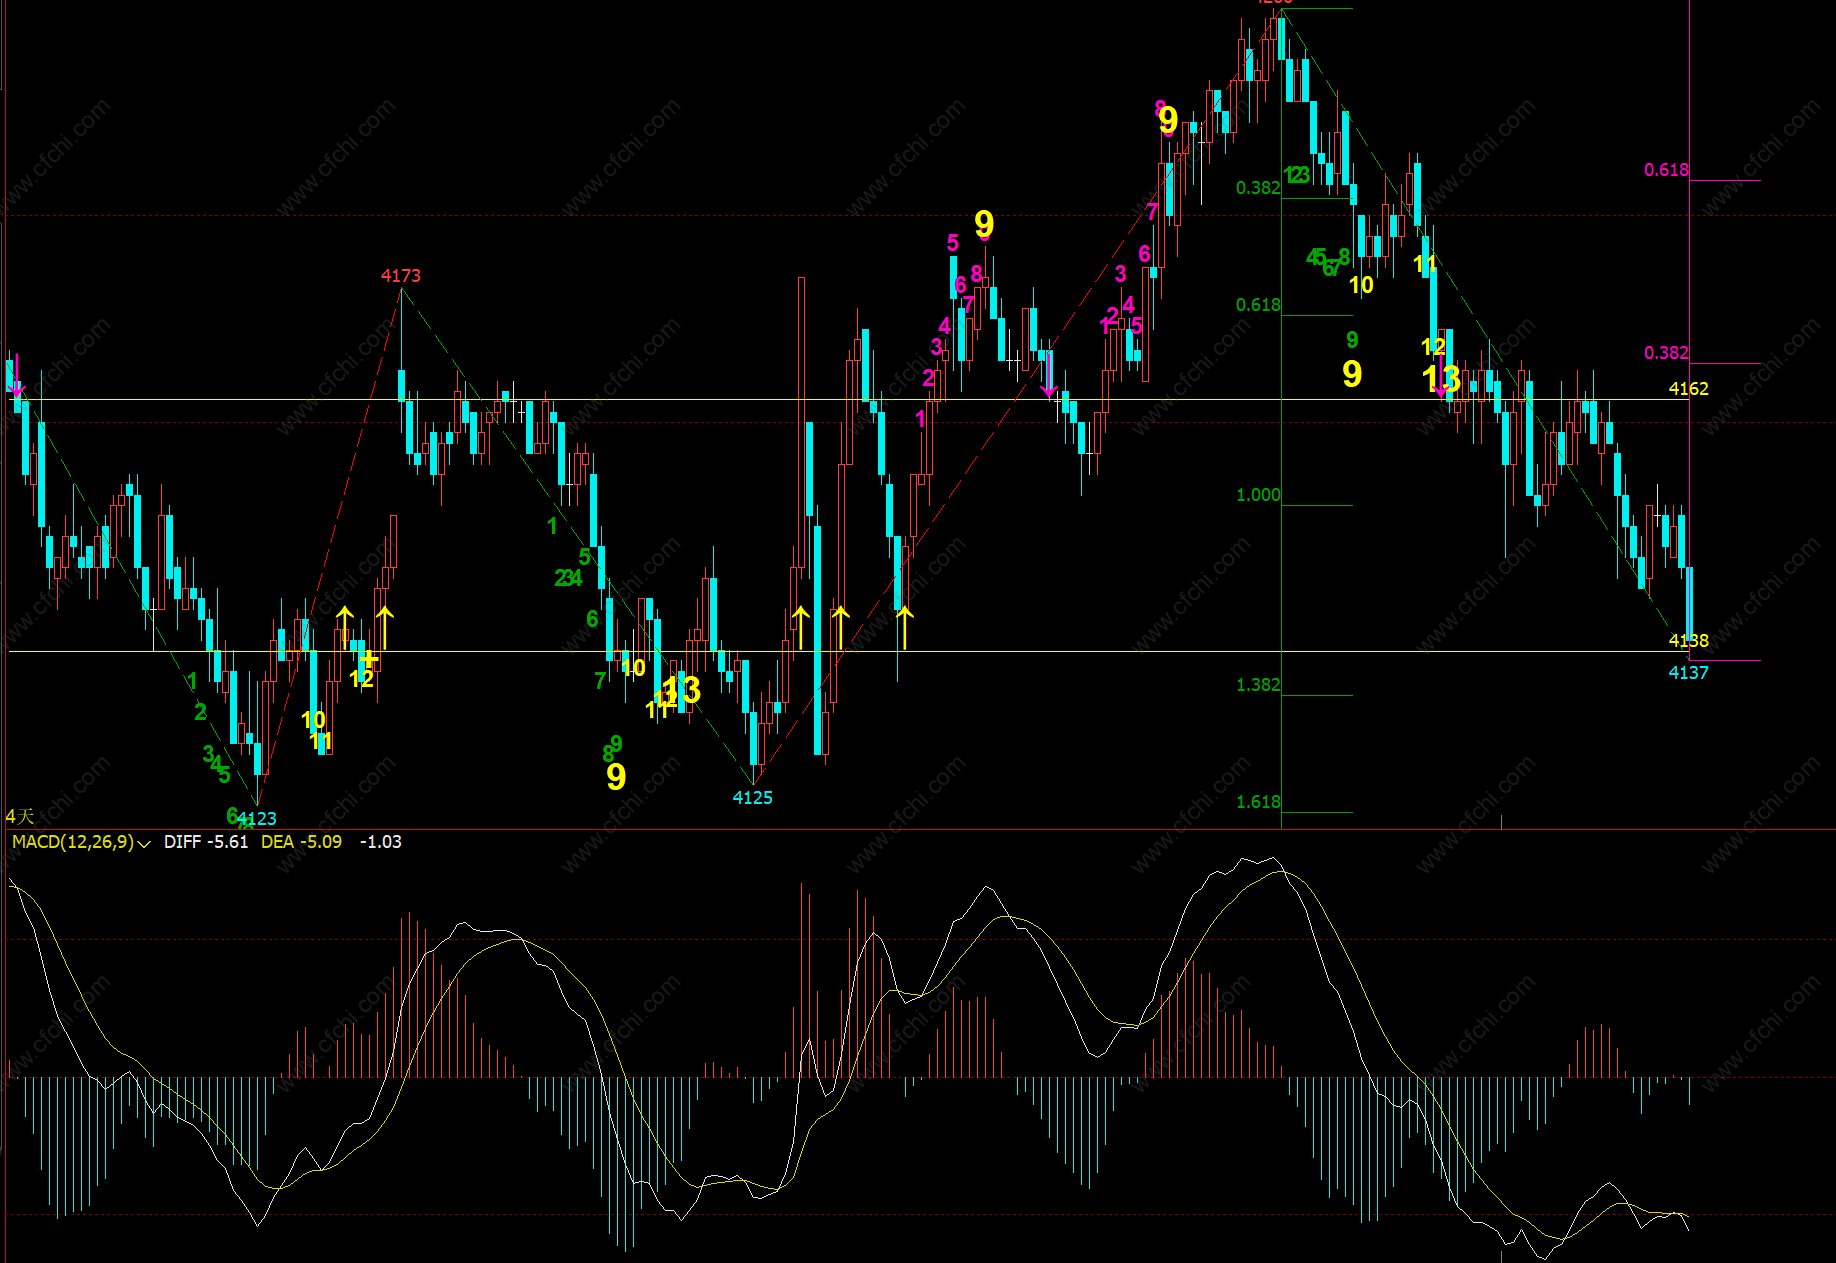
Task: Click the 4138 yellow price label
Action: 1688,641
